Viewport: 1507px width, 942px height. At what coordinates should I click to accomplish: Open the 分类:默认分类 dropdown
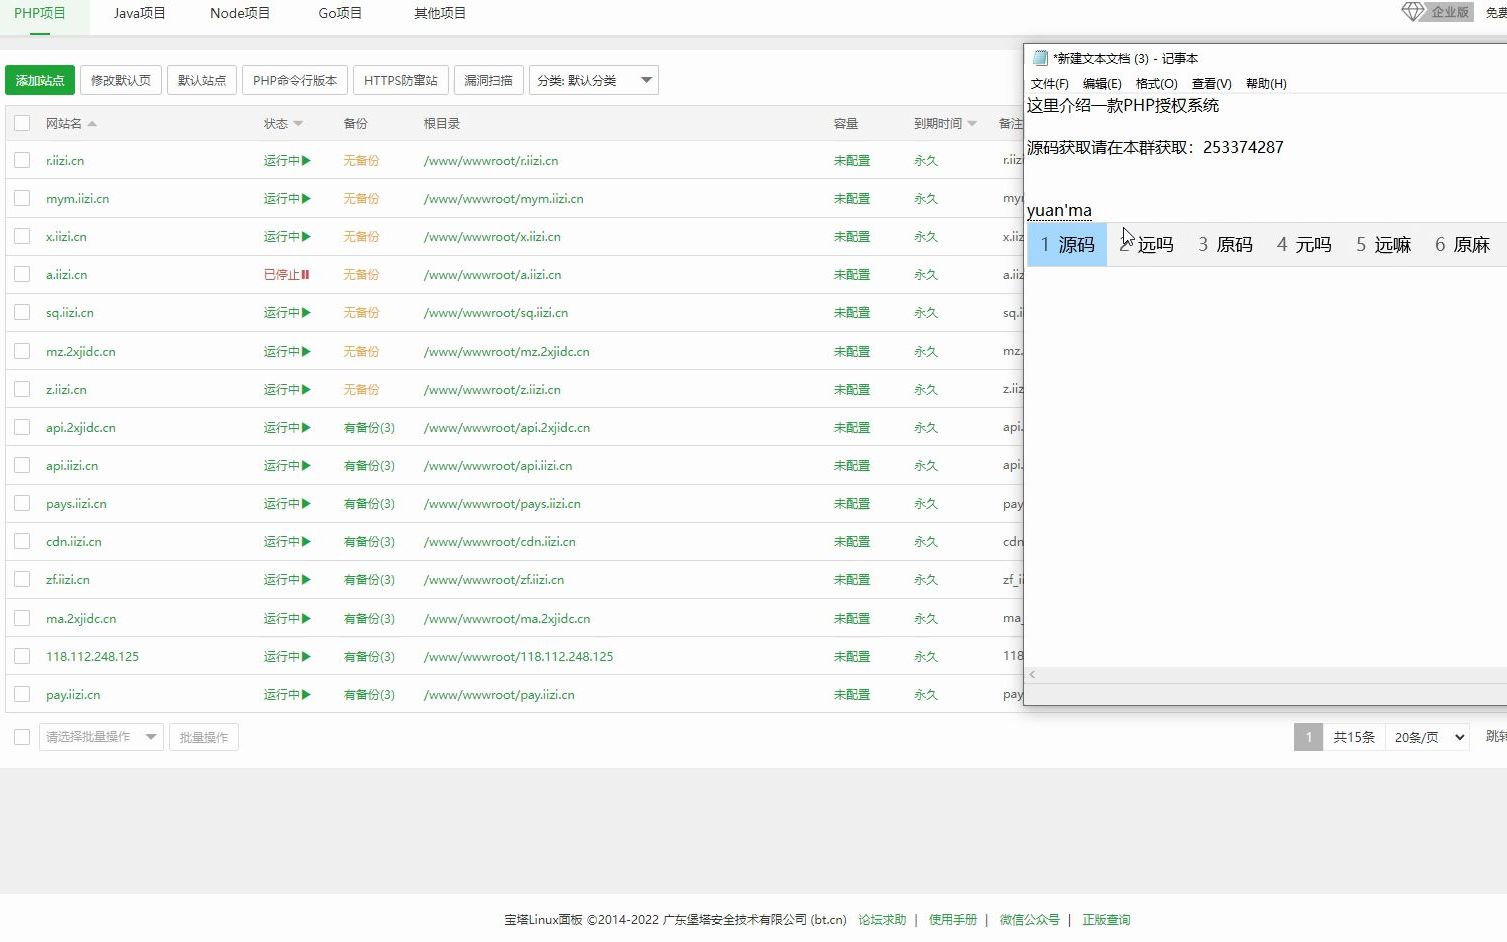[x=593, y=79]
